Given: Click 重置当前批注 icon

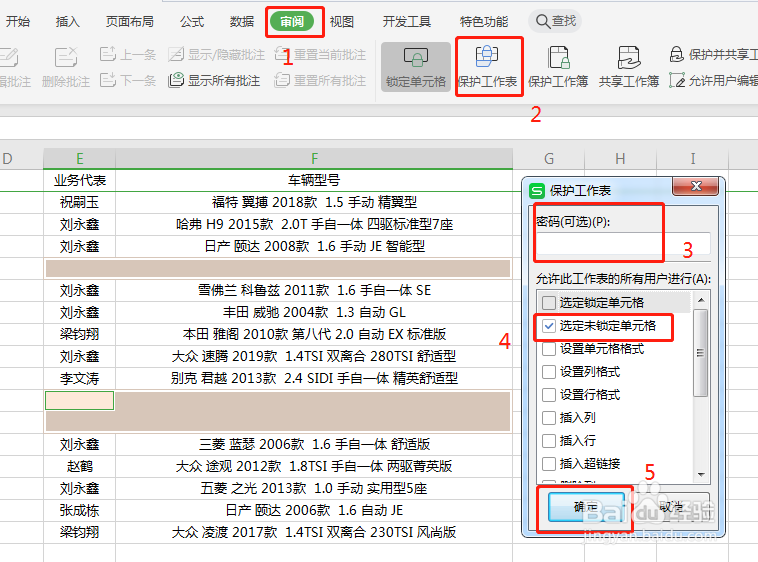Looking at the screenshot, I should coord(282,54).
